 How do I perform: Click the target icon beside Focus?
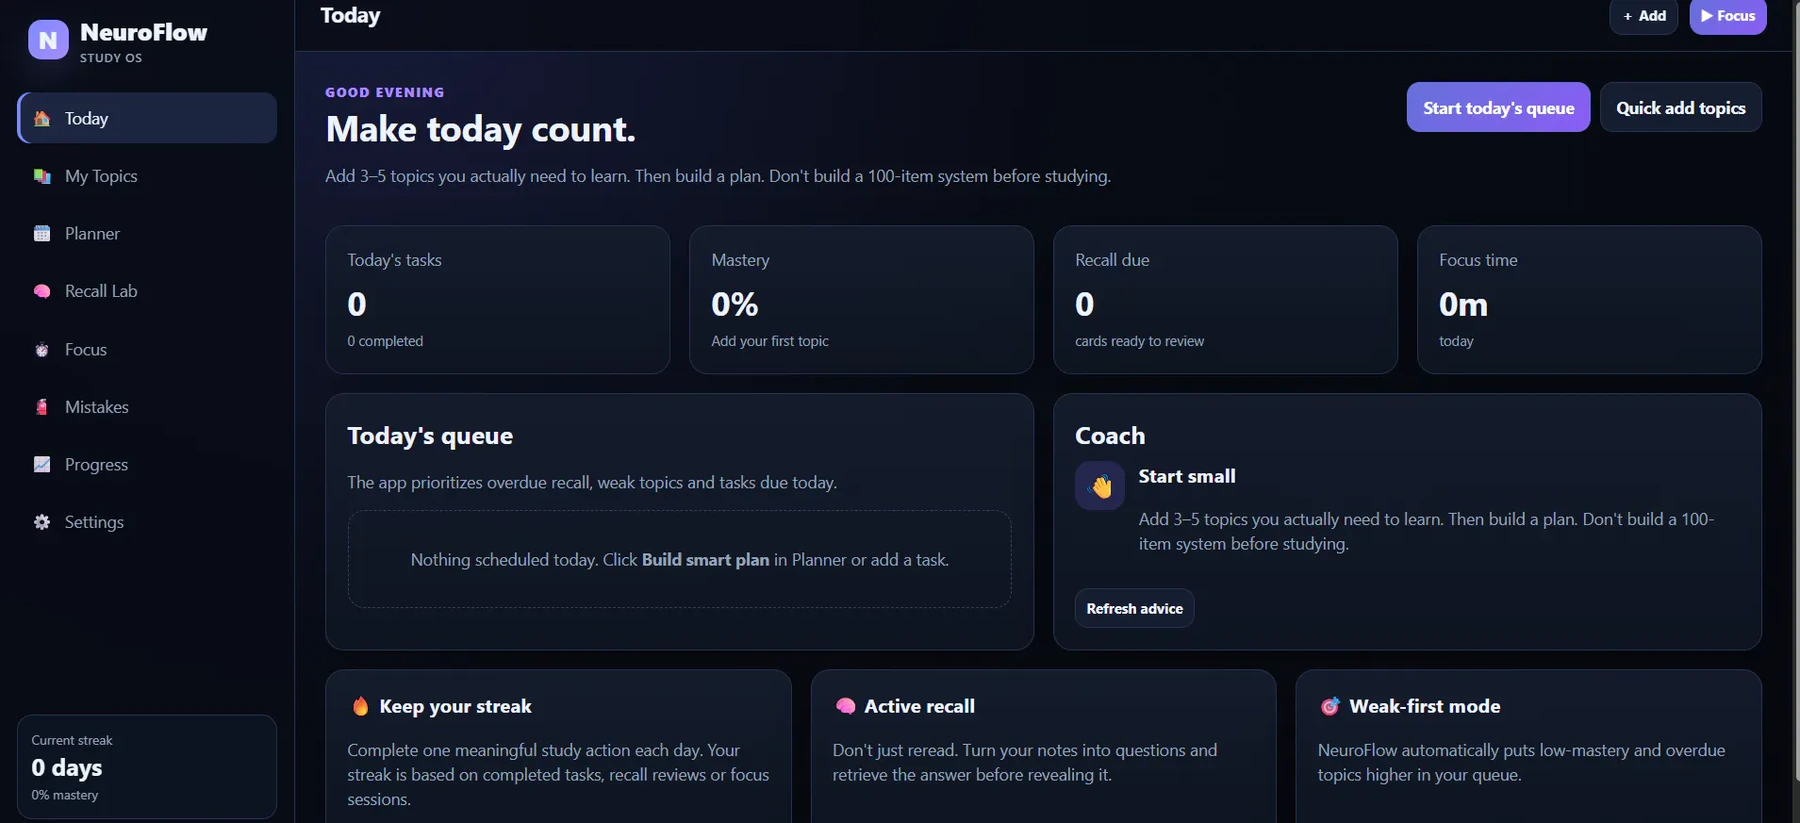[x=42, y=350]
